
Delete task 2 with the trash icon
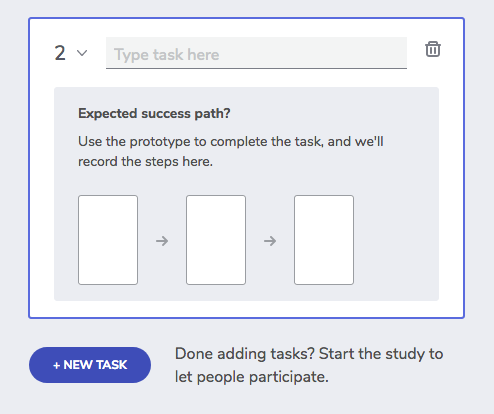tap(433, 49)
